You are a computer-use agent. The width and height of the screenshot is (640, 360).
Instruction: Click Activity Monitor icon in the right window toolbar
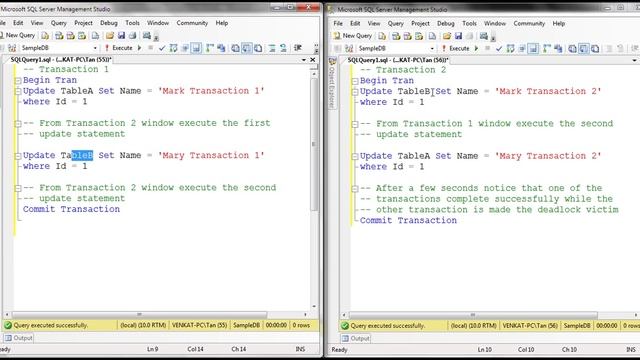point(484,36)
